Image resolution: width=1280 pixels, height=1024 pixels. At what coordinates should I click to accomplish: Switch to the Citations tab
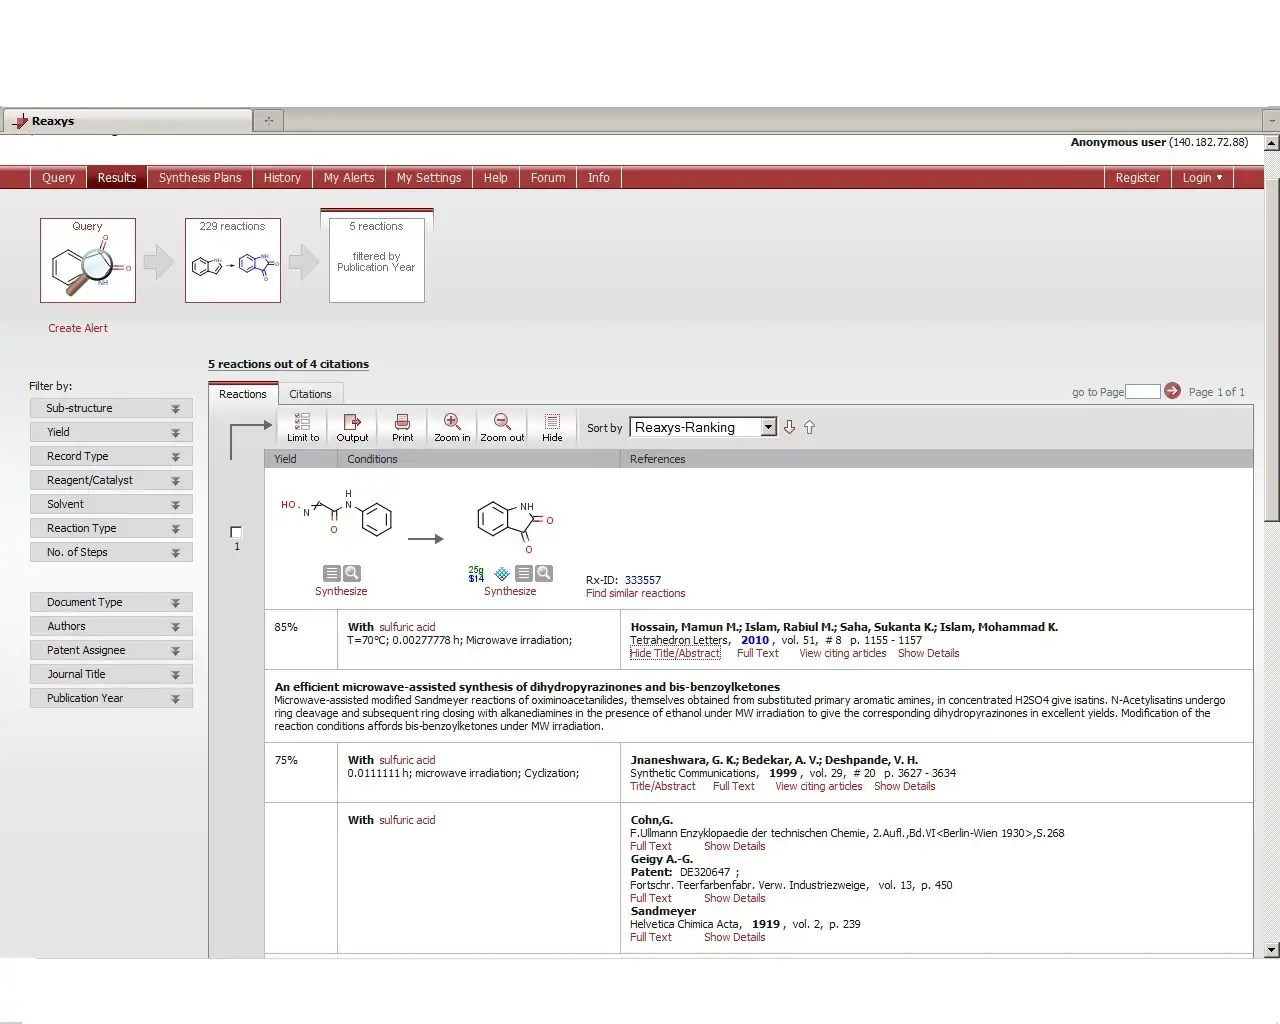(x=310, y=394)
